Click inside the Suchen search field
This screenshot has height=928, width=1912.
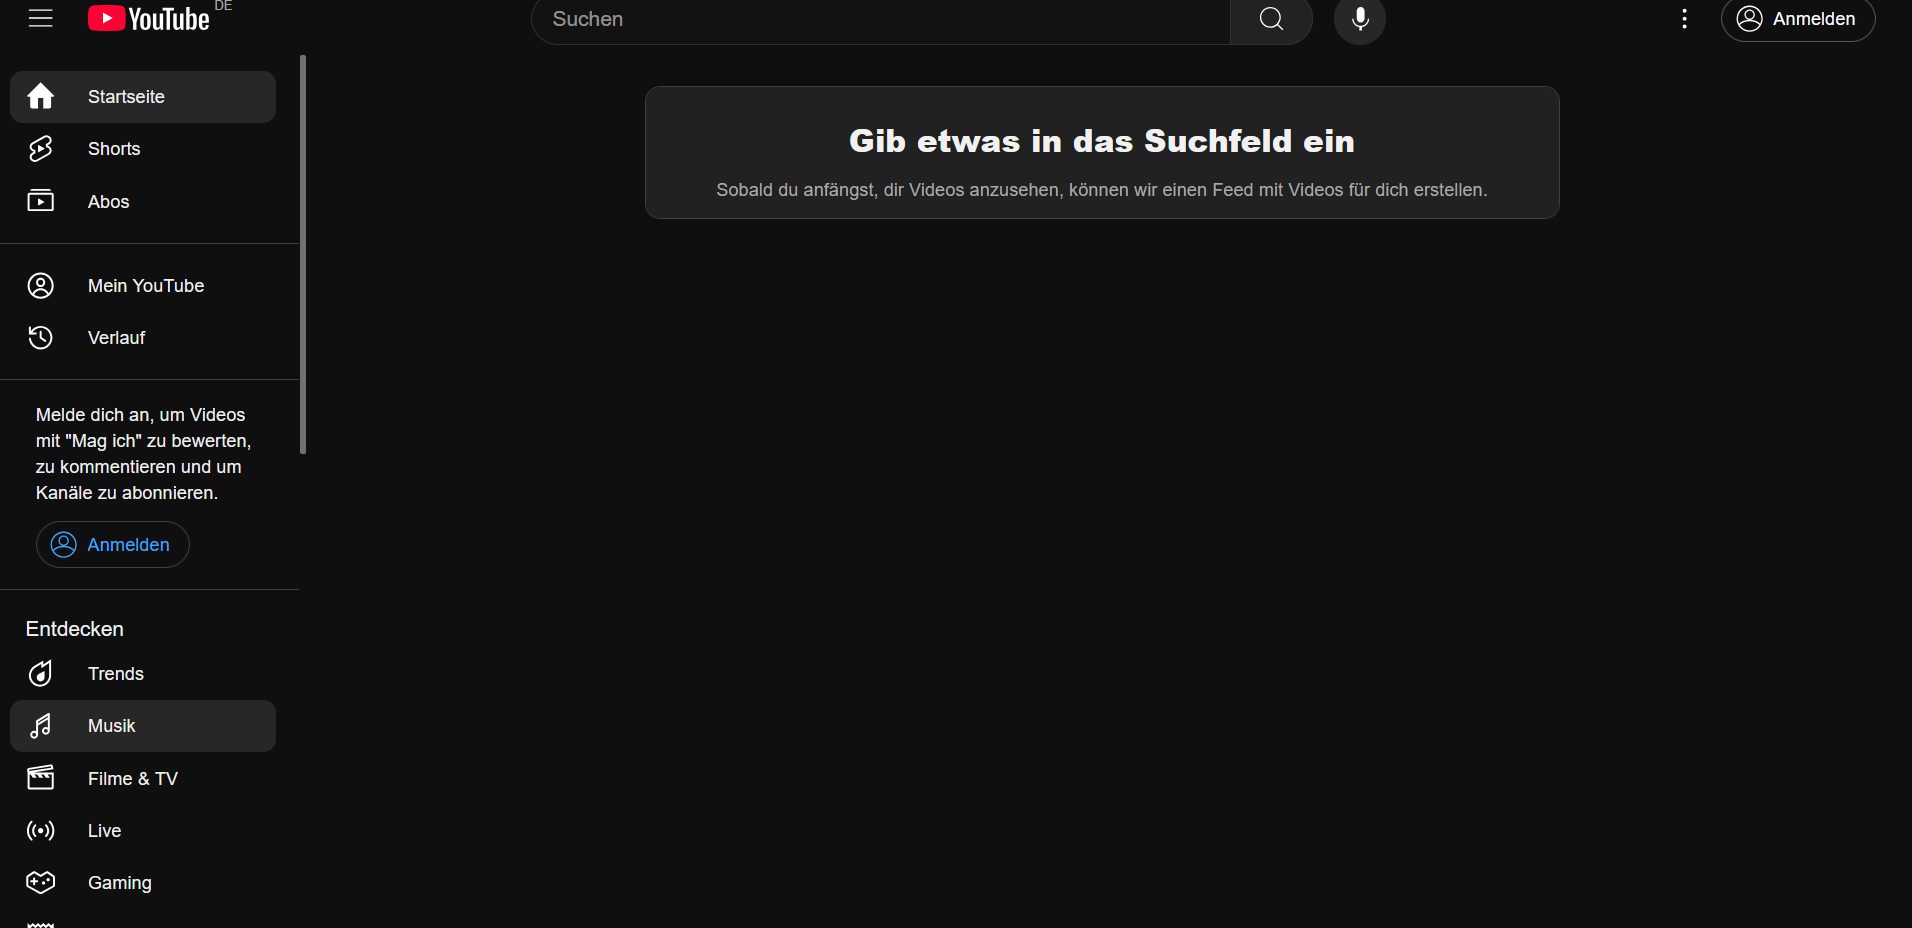pos(880,19)
